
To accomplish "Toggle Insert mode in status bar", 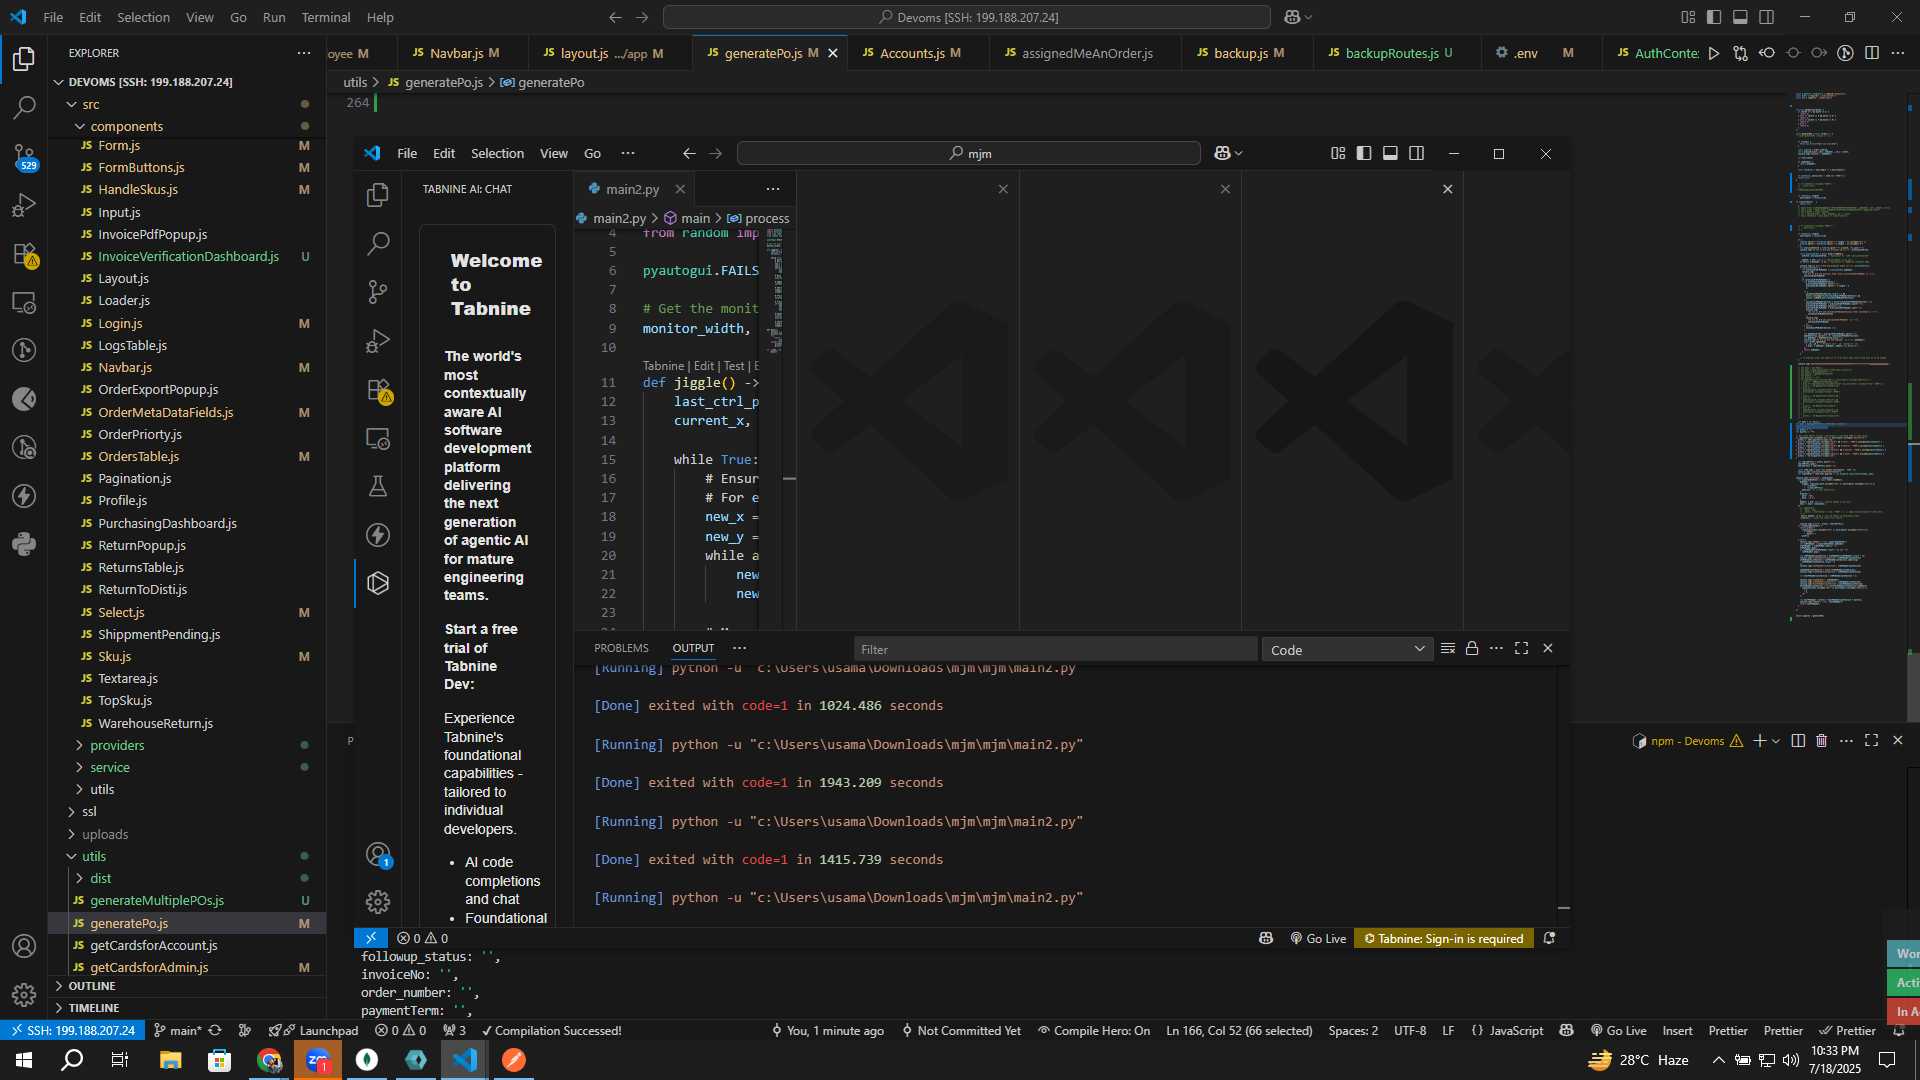I will point(1677,1031).
